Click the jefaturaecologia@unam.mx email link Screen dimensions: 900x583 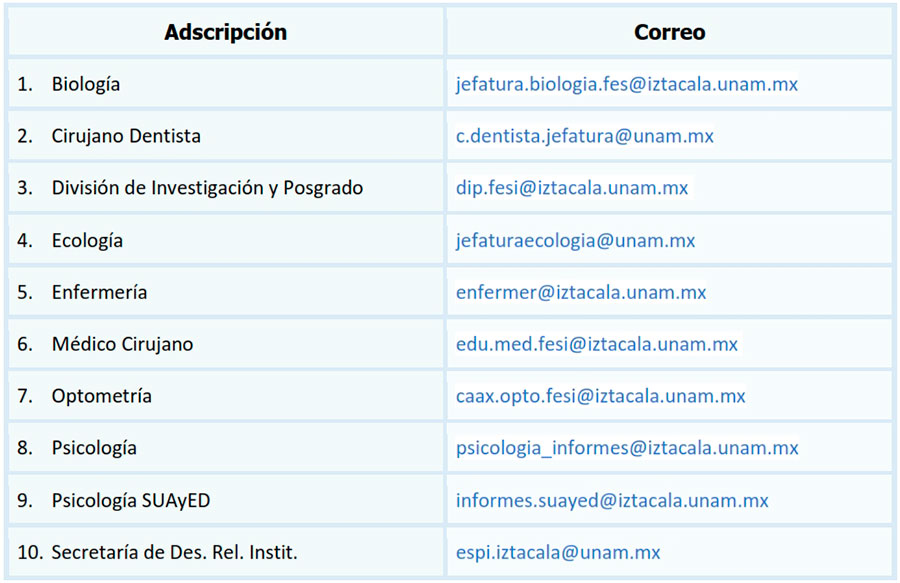click(575, 240)
